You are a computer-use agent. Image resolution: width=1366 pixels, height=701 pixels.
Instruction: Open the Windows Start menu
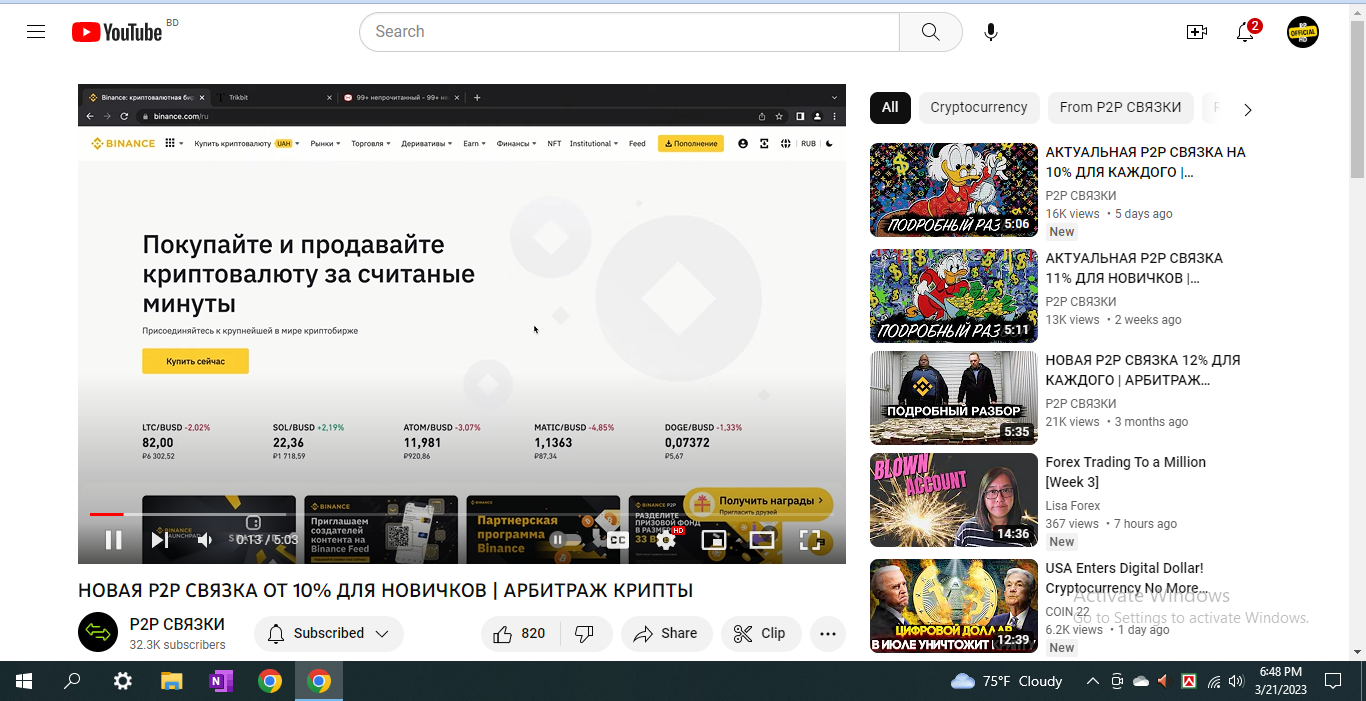[x=24, y=681]
